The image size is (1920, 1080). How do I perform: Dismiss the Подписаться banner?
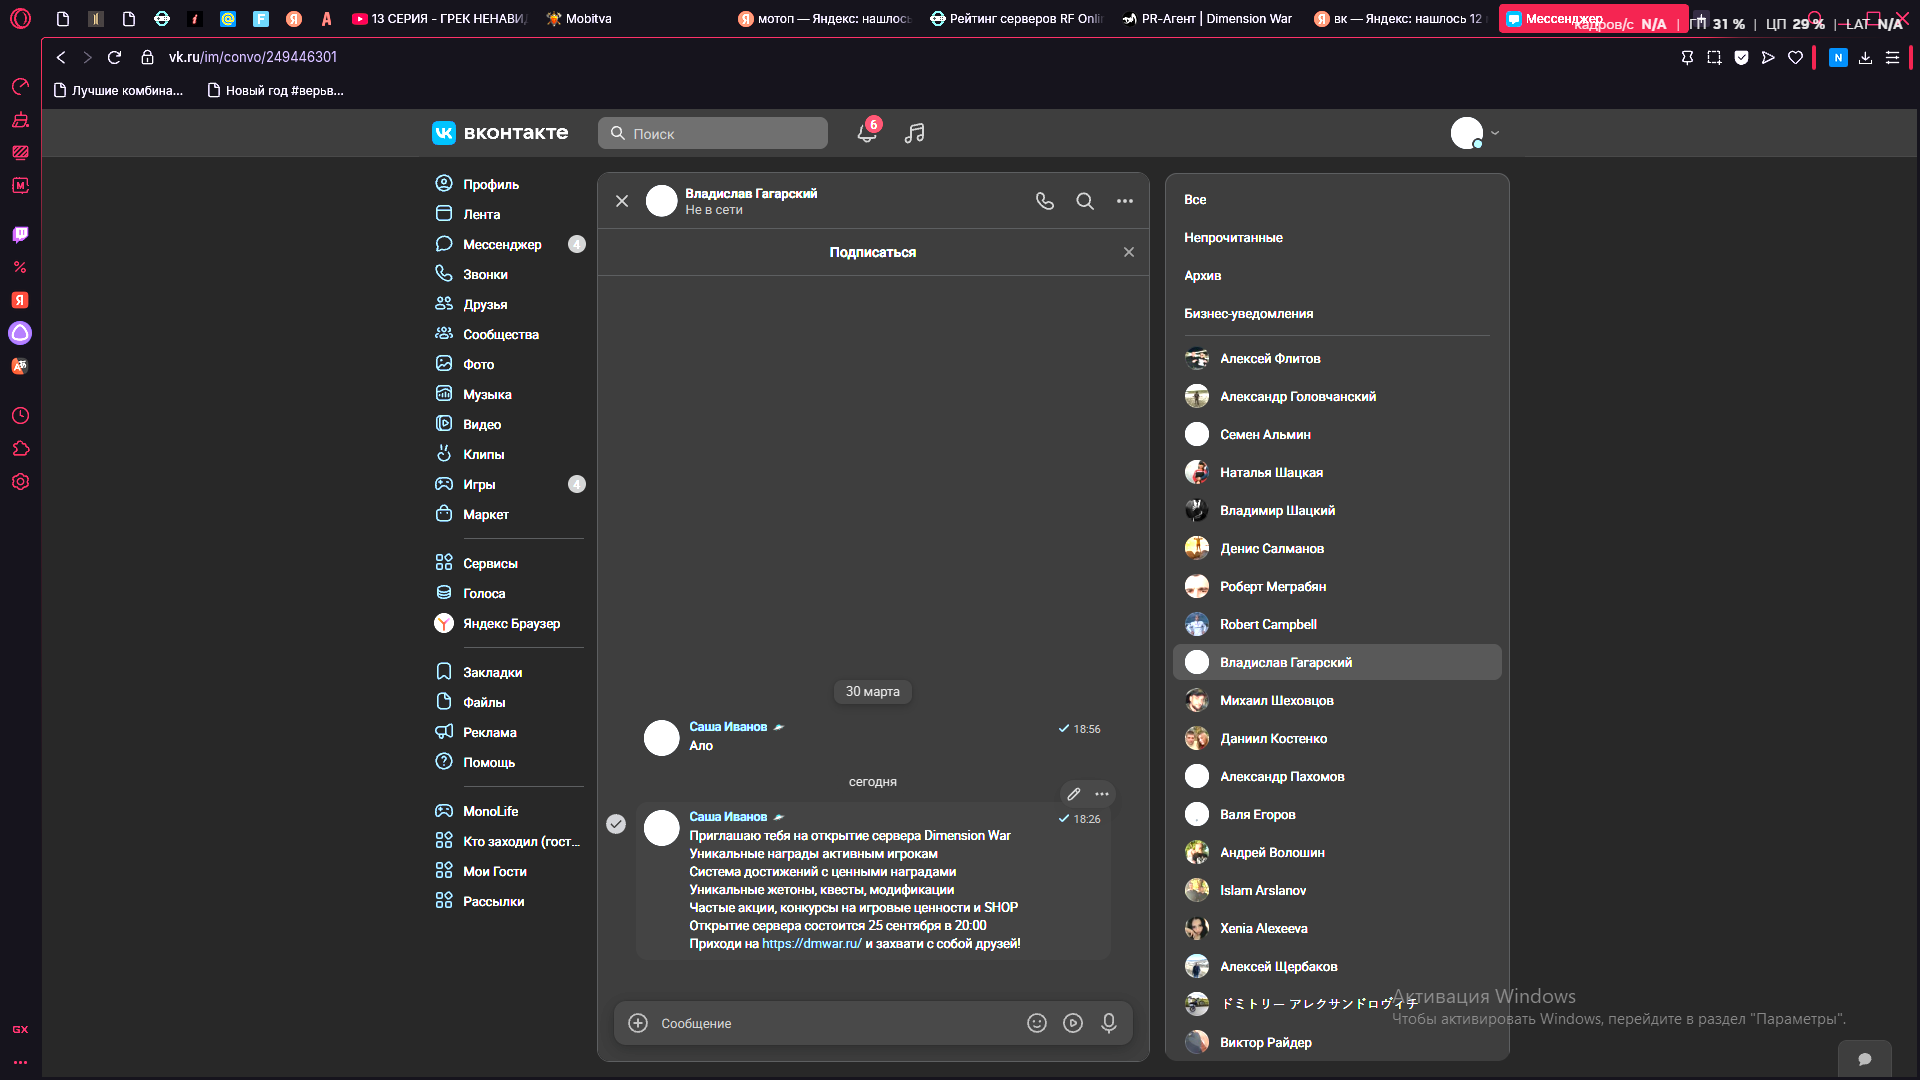[1129, 252]
